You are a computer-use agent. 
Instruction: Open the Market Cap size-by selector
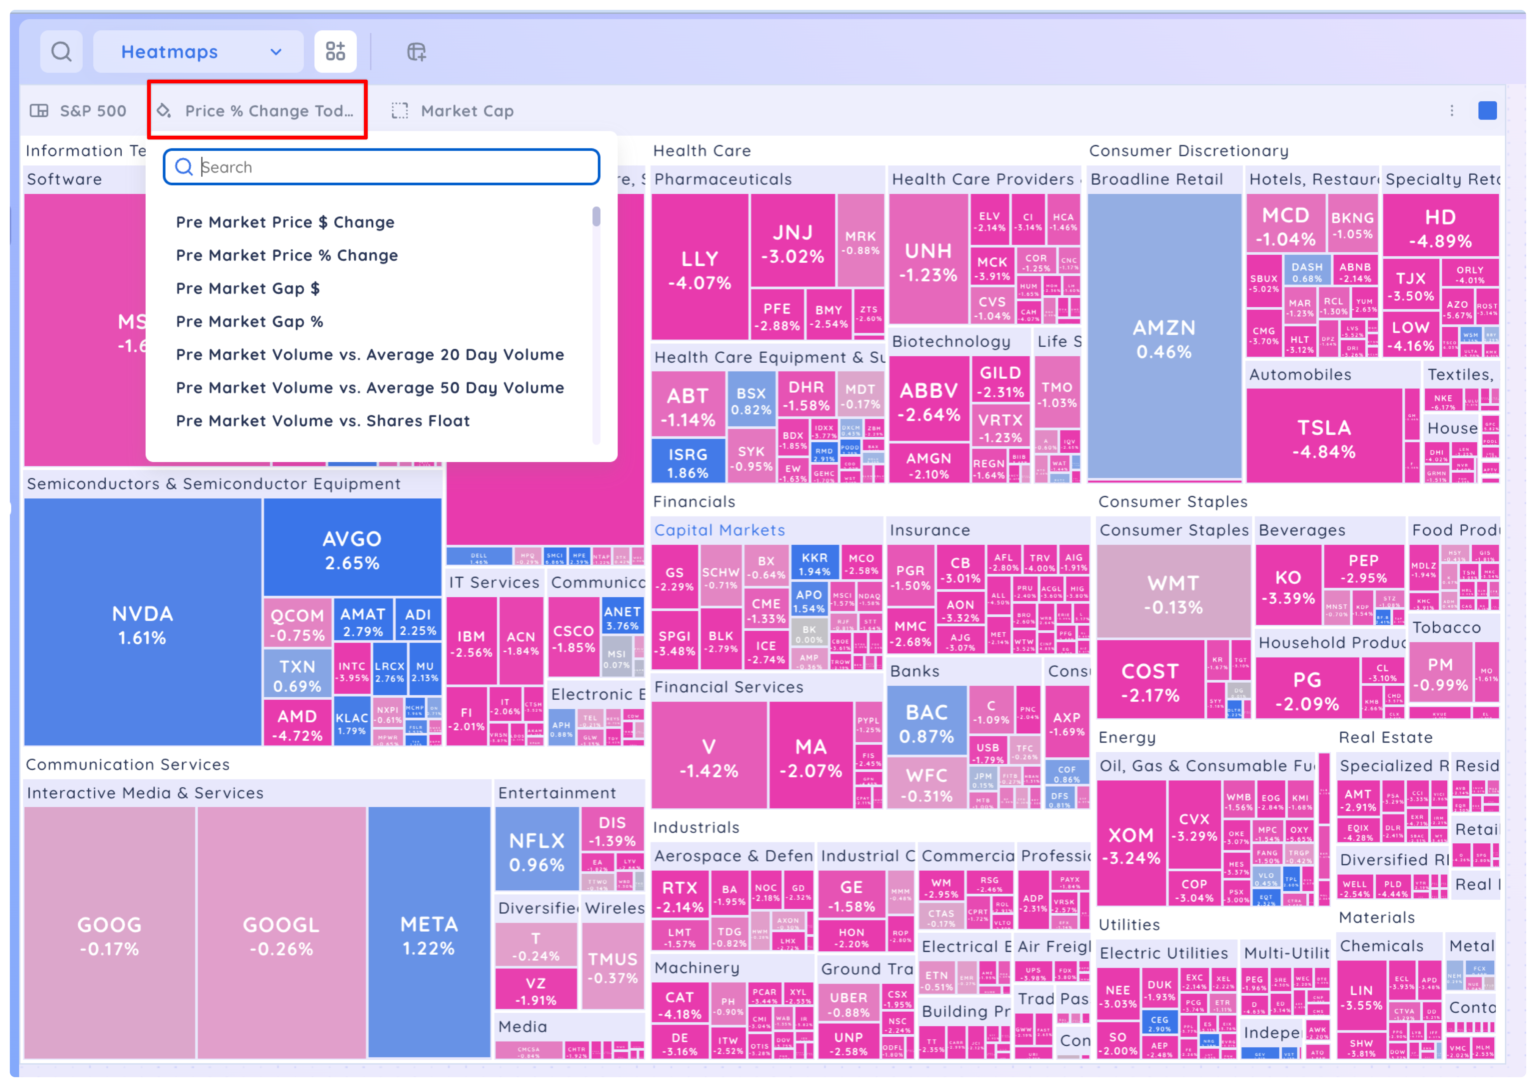point(466,110)
